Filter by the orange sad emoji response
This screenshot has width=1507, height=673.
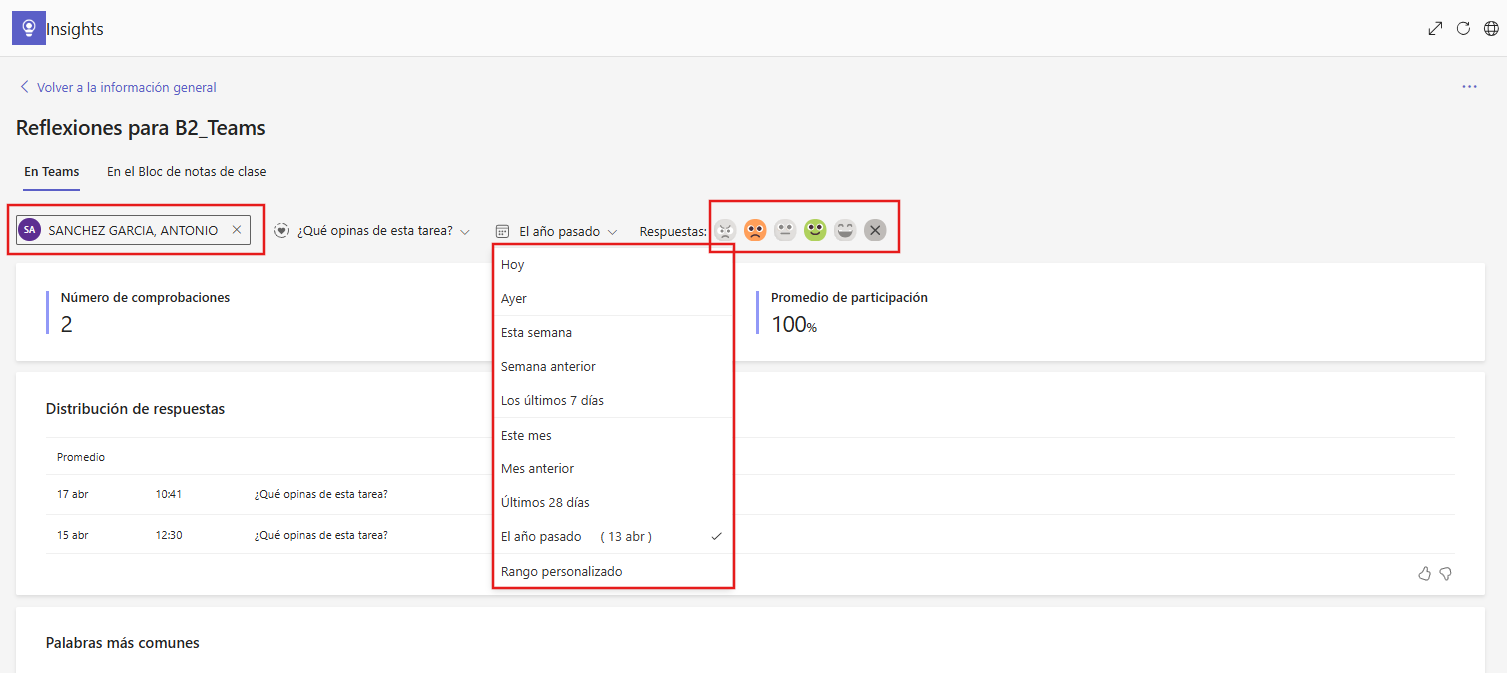(755, 230)
